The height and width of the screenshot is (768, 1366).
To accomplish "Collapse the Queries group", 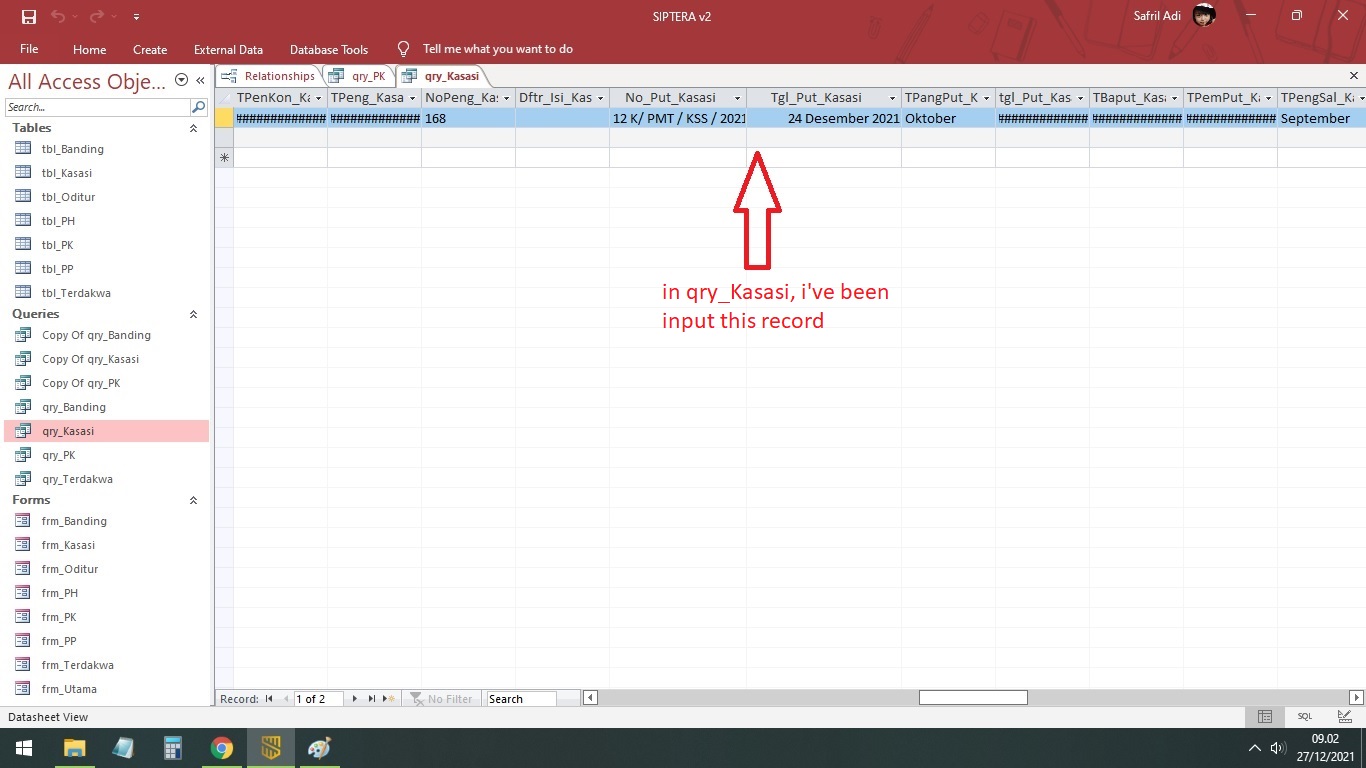I will point(193,314).
